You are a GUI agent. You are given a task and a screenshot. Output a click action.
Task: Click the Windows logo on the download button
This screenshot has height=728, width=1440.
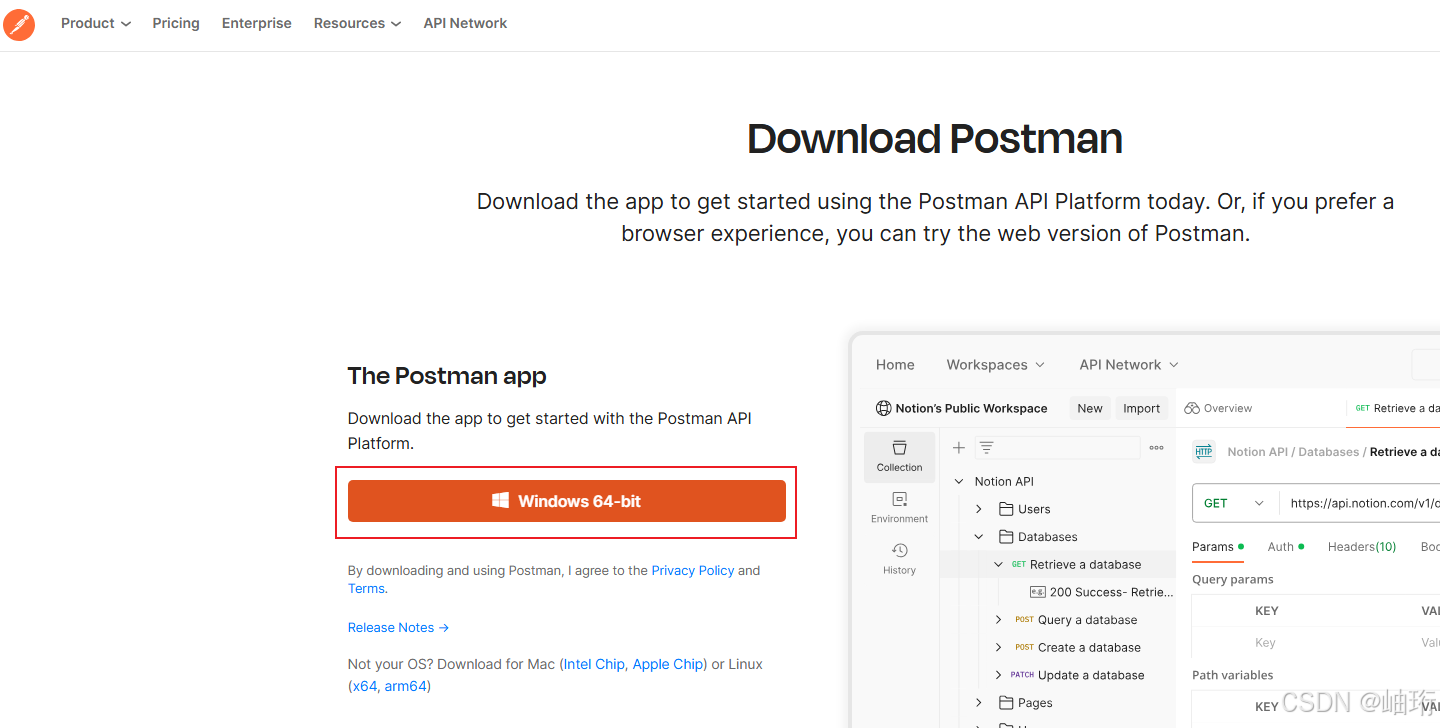click(501, 500)
